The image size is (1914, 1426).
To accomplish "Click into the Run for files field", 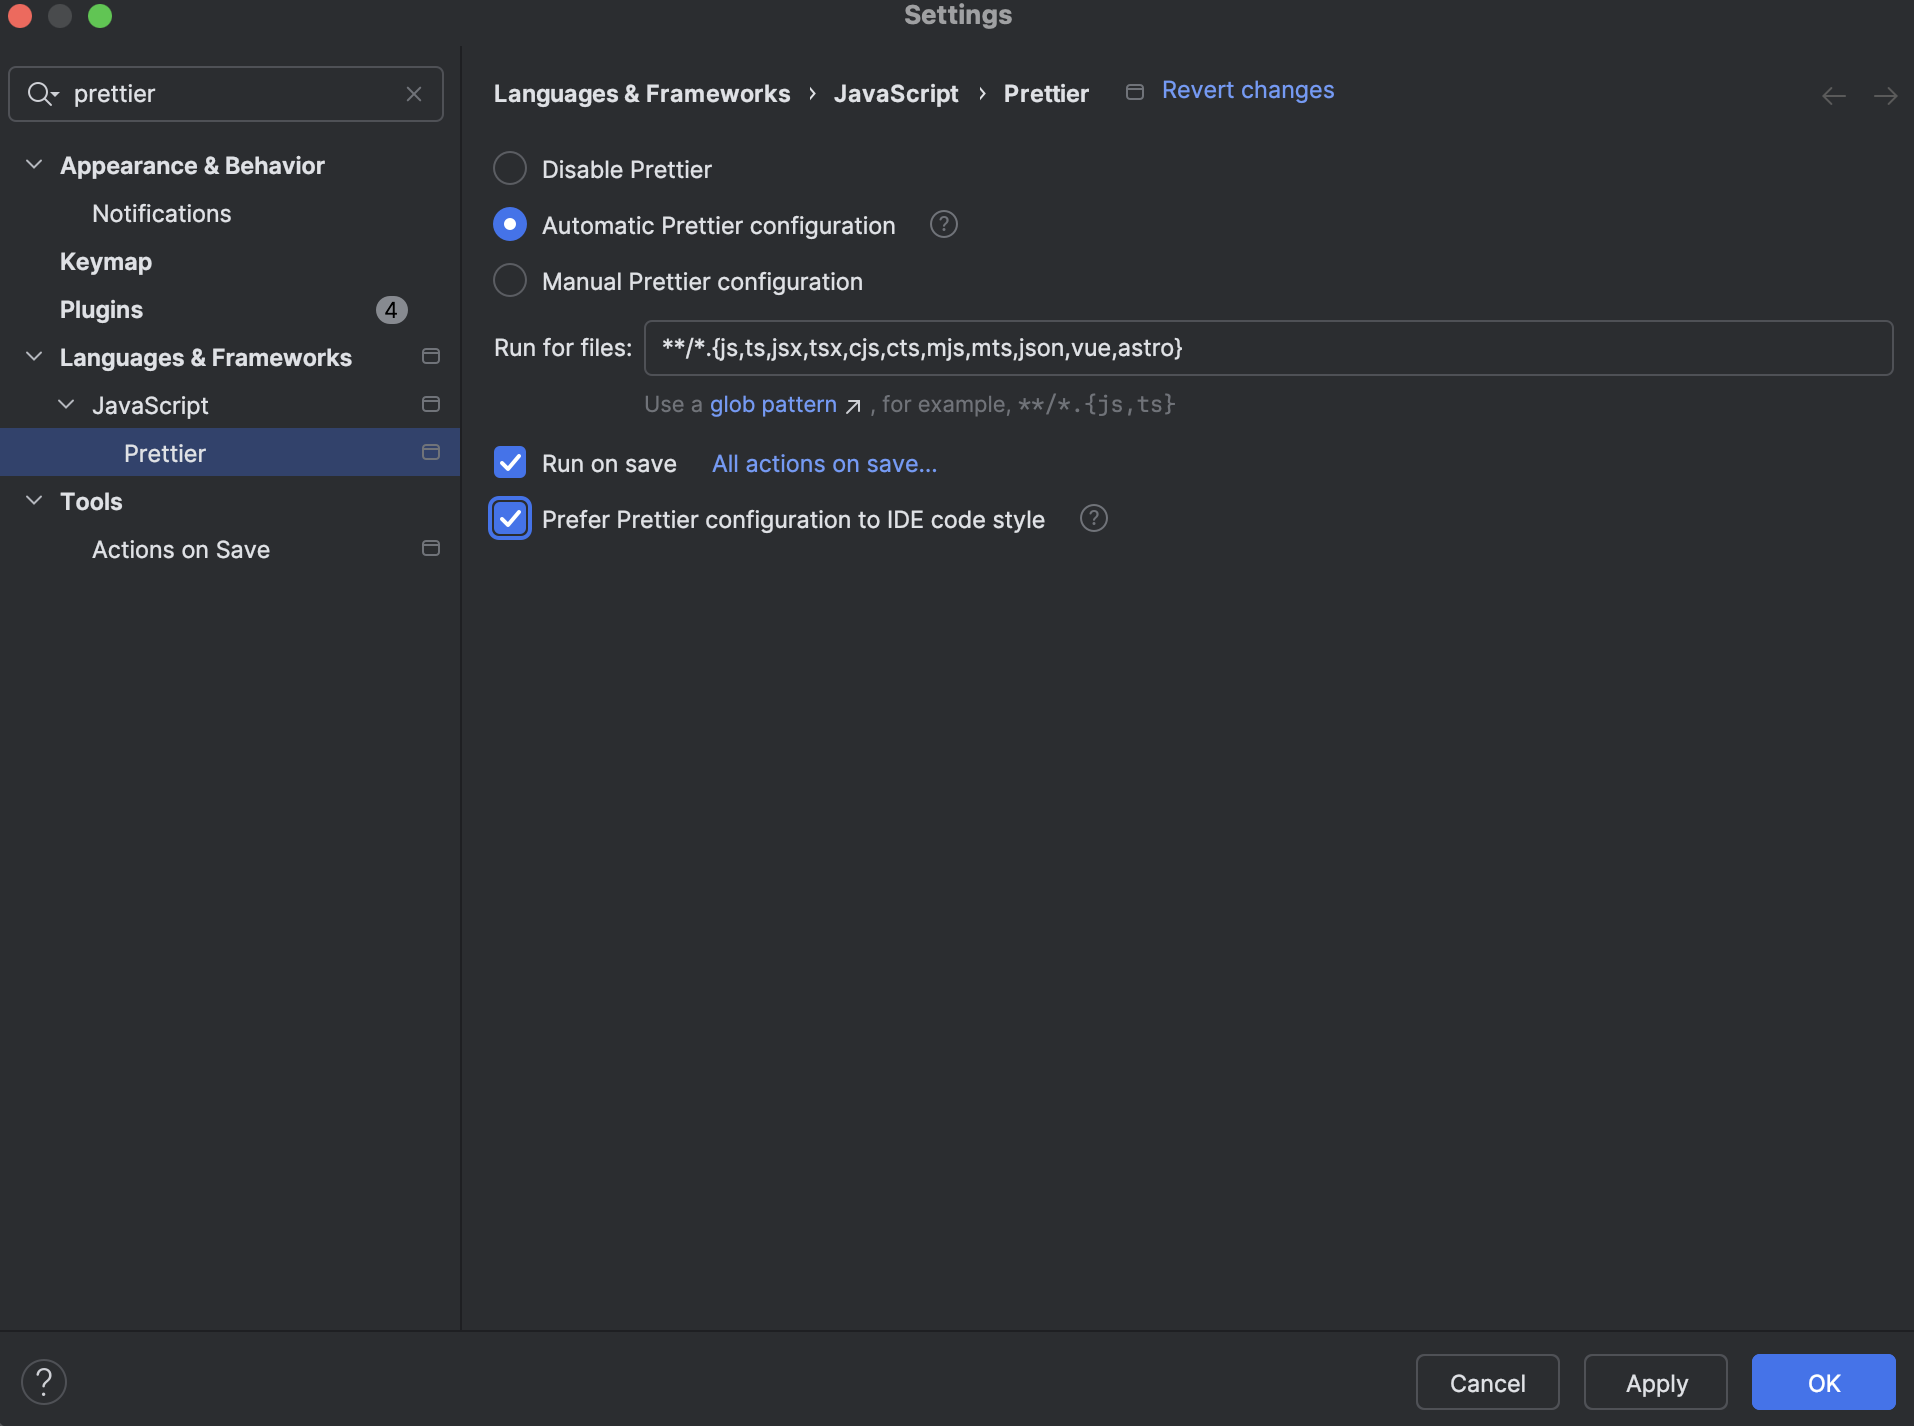I will click(1267, 348).
